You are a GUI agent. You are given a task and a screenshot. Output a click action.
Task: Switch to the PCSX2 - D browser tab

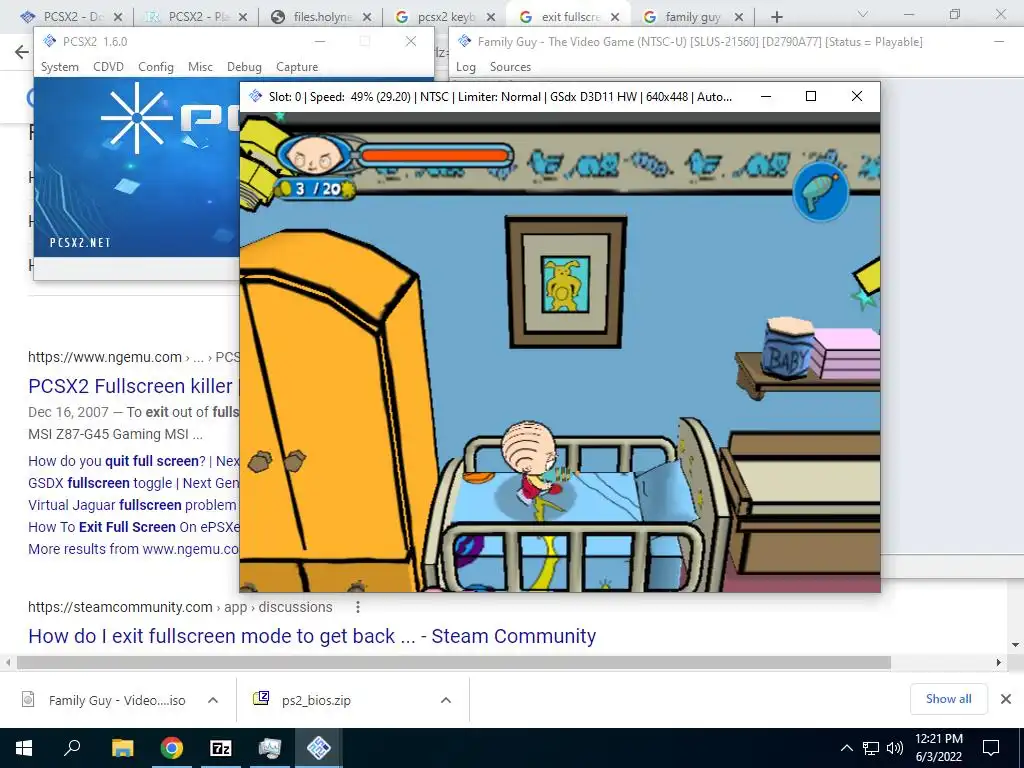72,17
